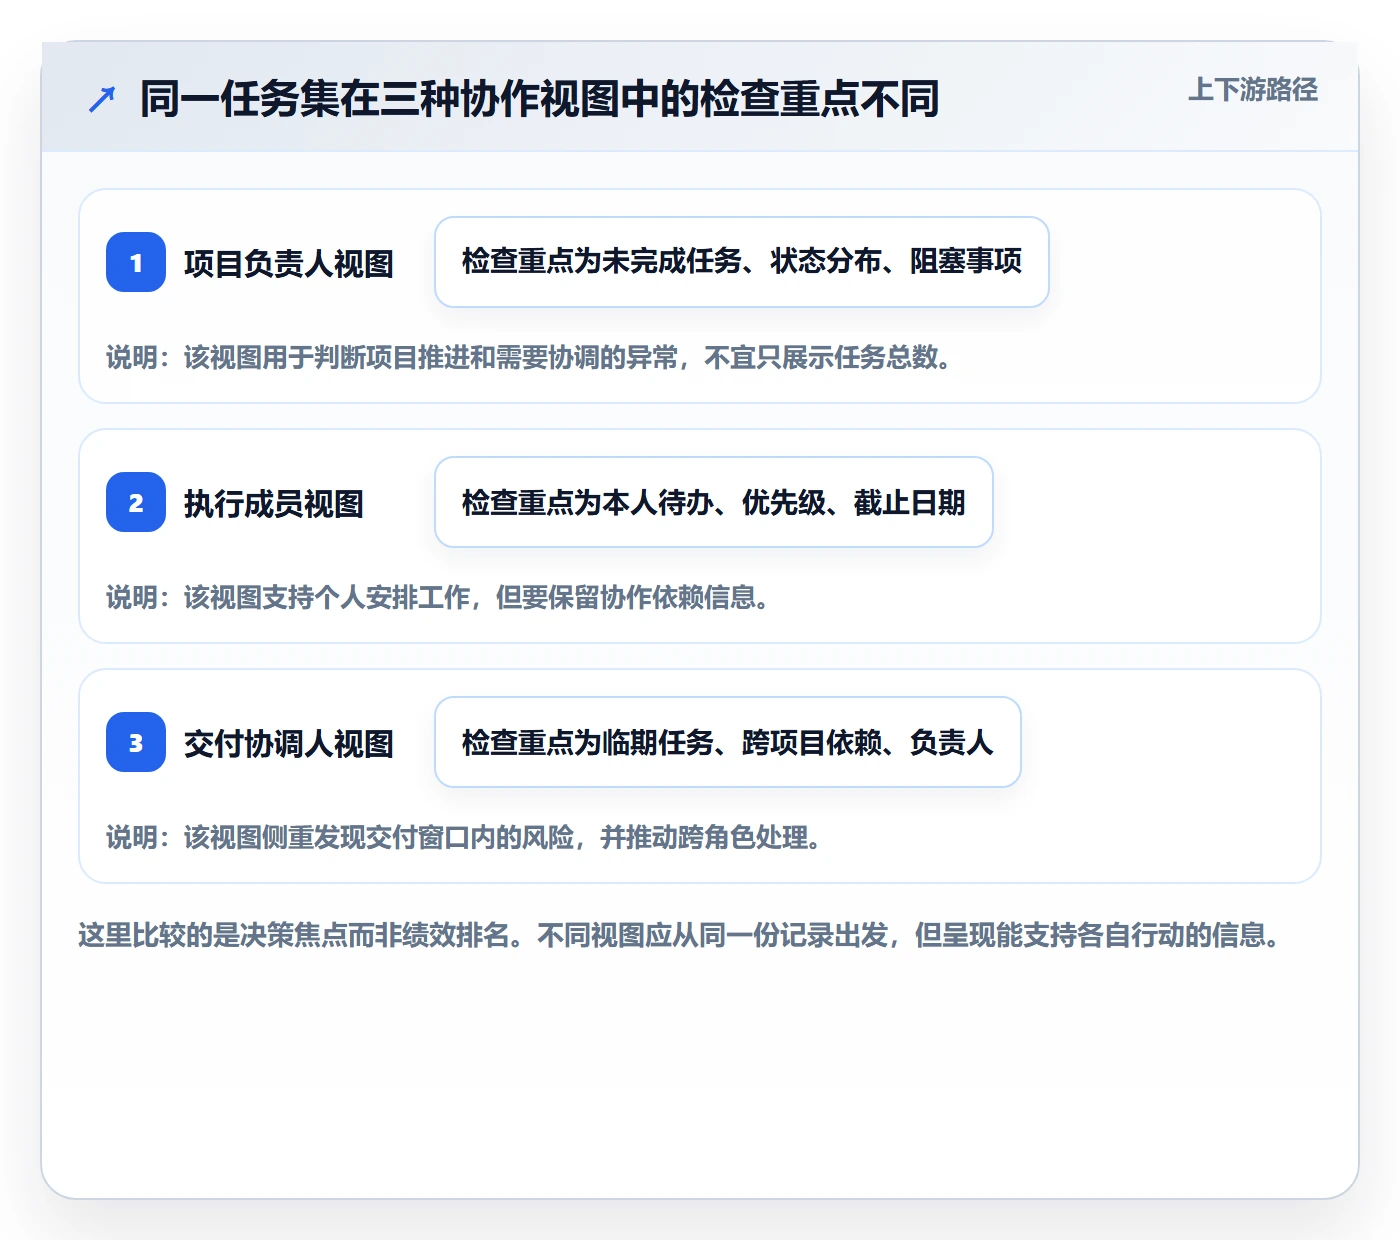Viewport: 1400px width, 1240px height.
Task: Click the 上下游路径 label in the header
Action: click(1253, 90)
